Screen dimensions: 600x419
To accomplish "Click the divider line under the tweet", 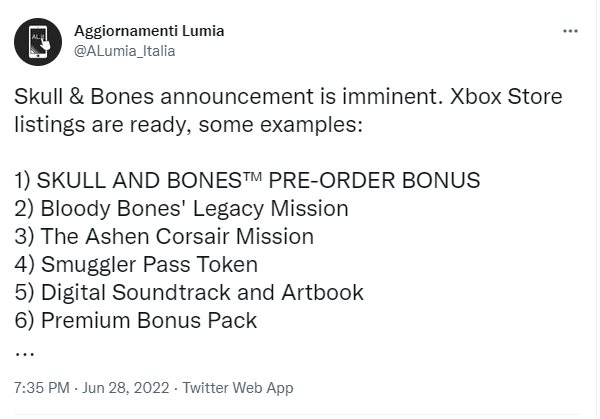I will pyautogui.click(x=297, y=414).
